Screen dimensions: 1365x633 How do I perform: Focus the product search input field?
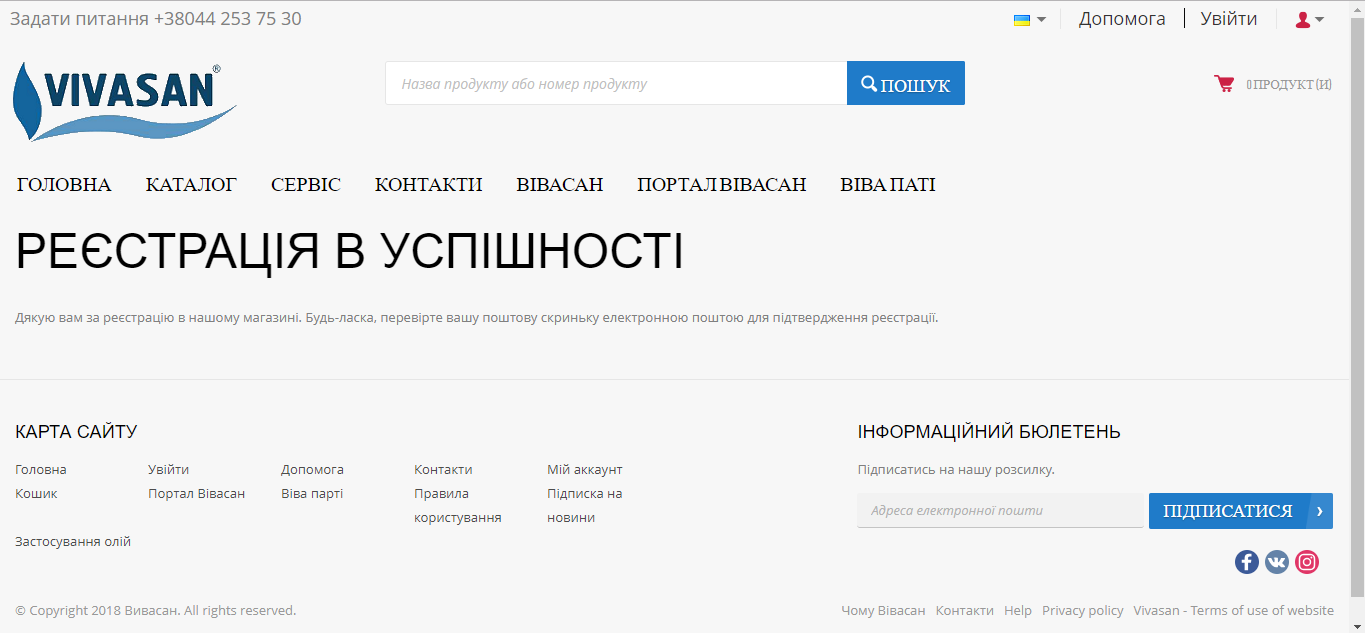pyautogui.click(x=616, y=84)
